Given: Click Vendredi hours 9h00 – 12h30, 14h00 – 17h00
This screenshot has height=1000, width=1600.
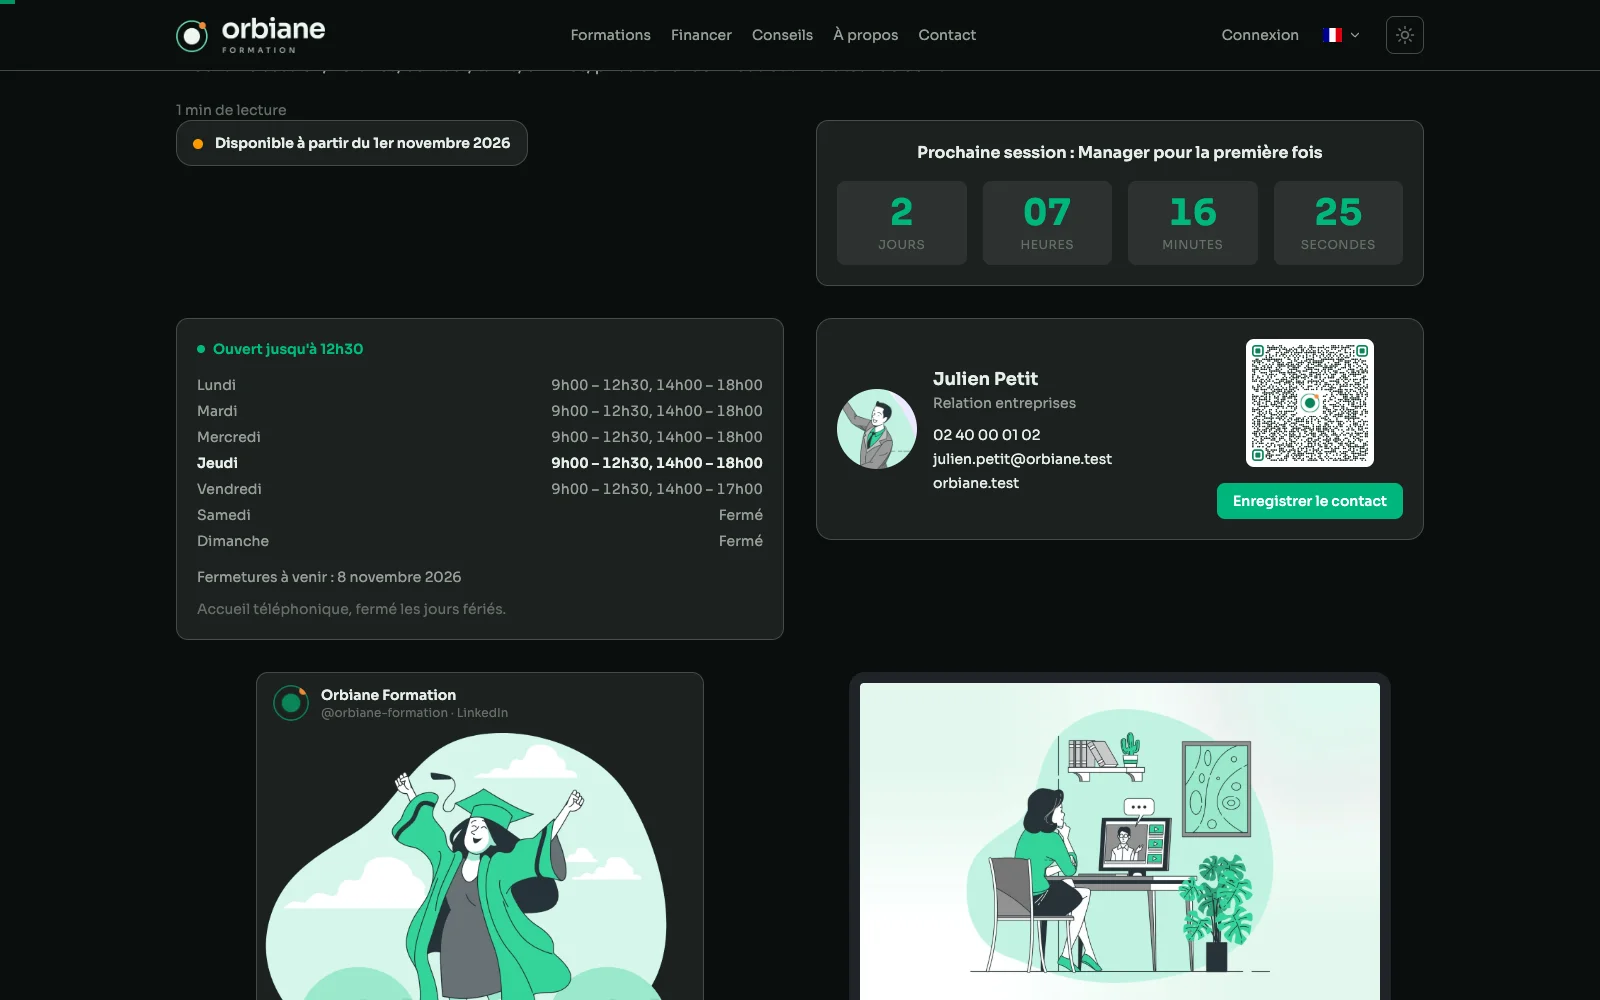Looking at the screenshot, I should point(657,489).
